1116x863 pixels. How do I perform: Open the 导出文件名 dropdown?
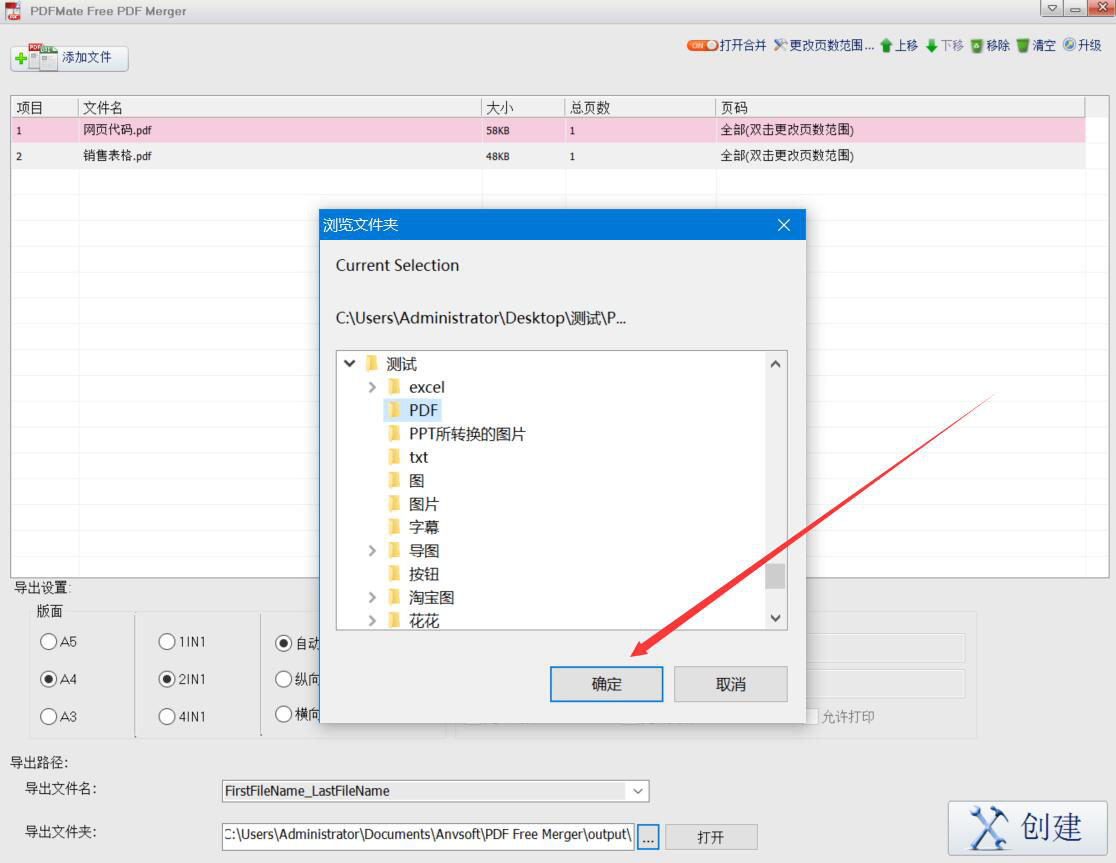pos(637,791)
